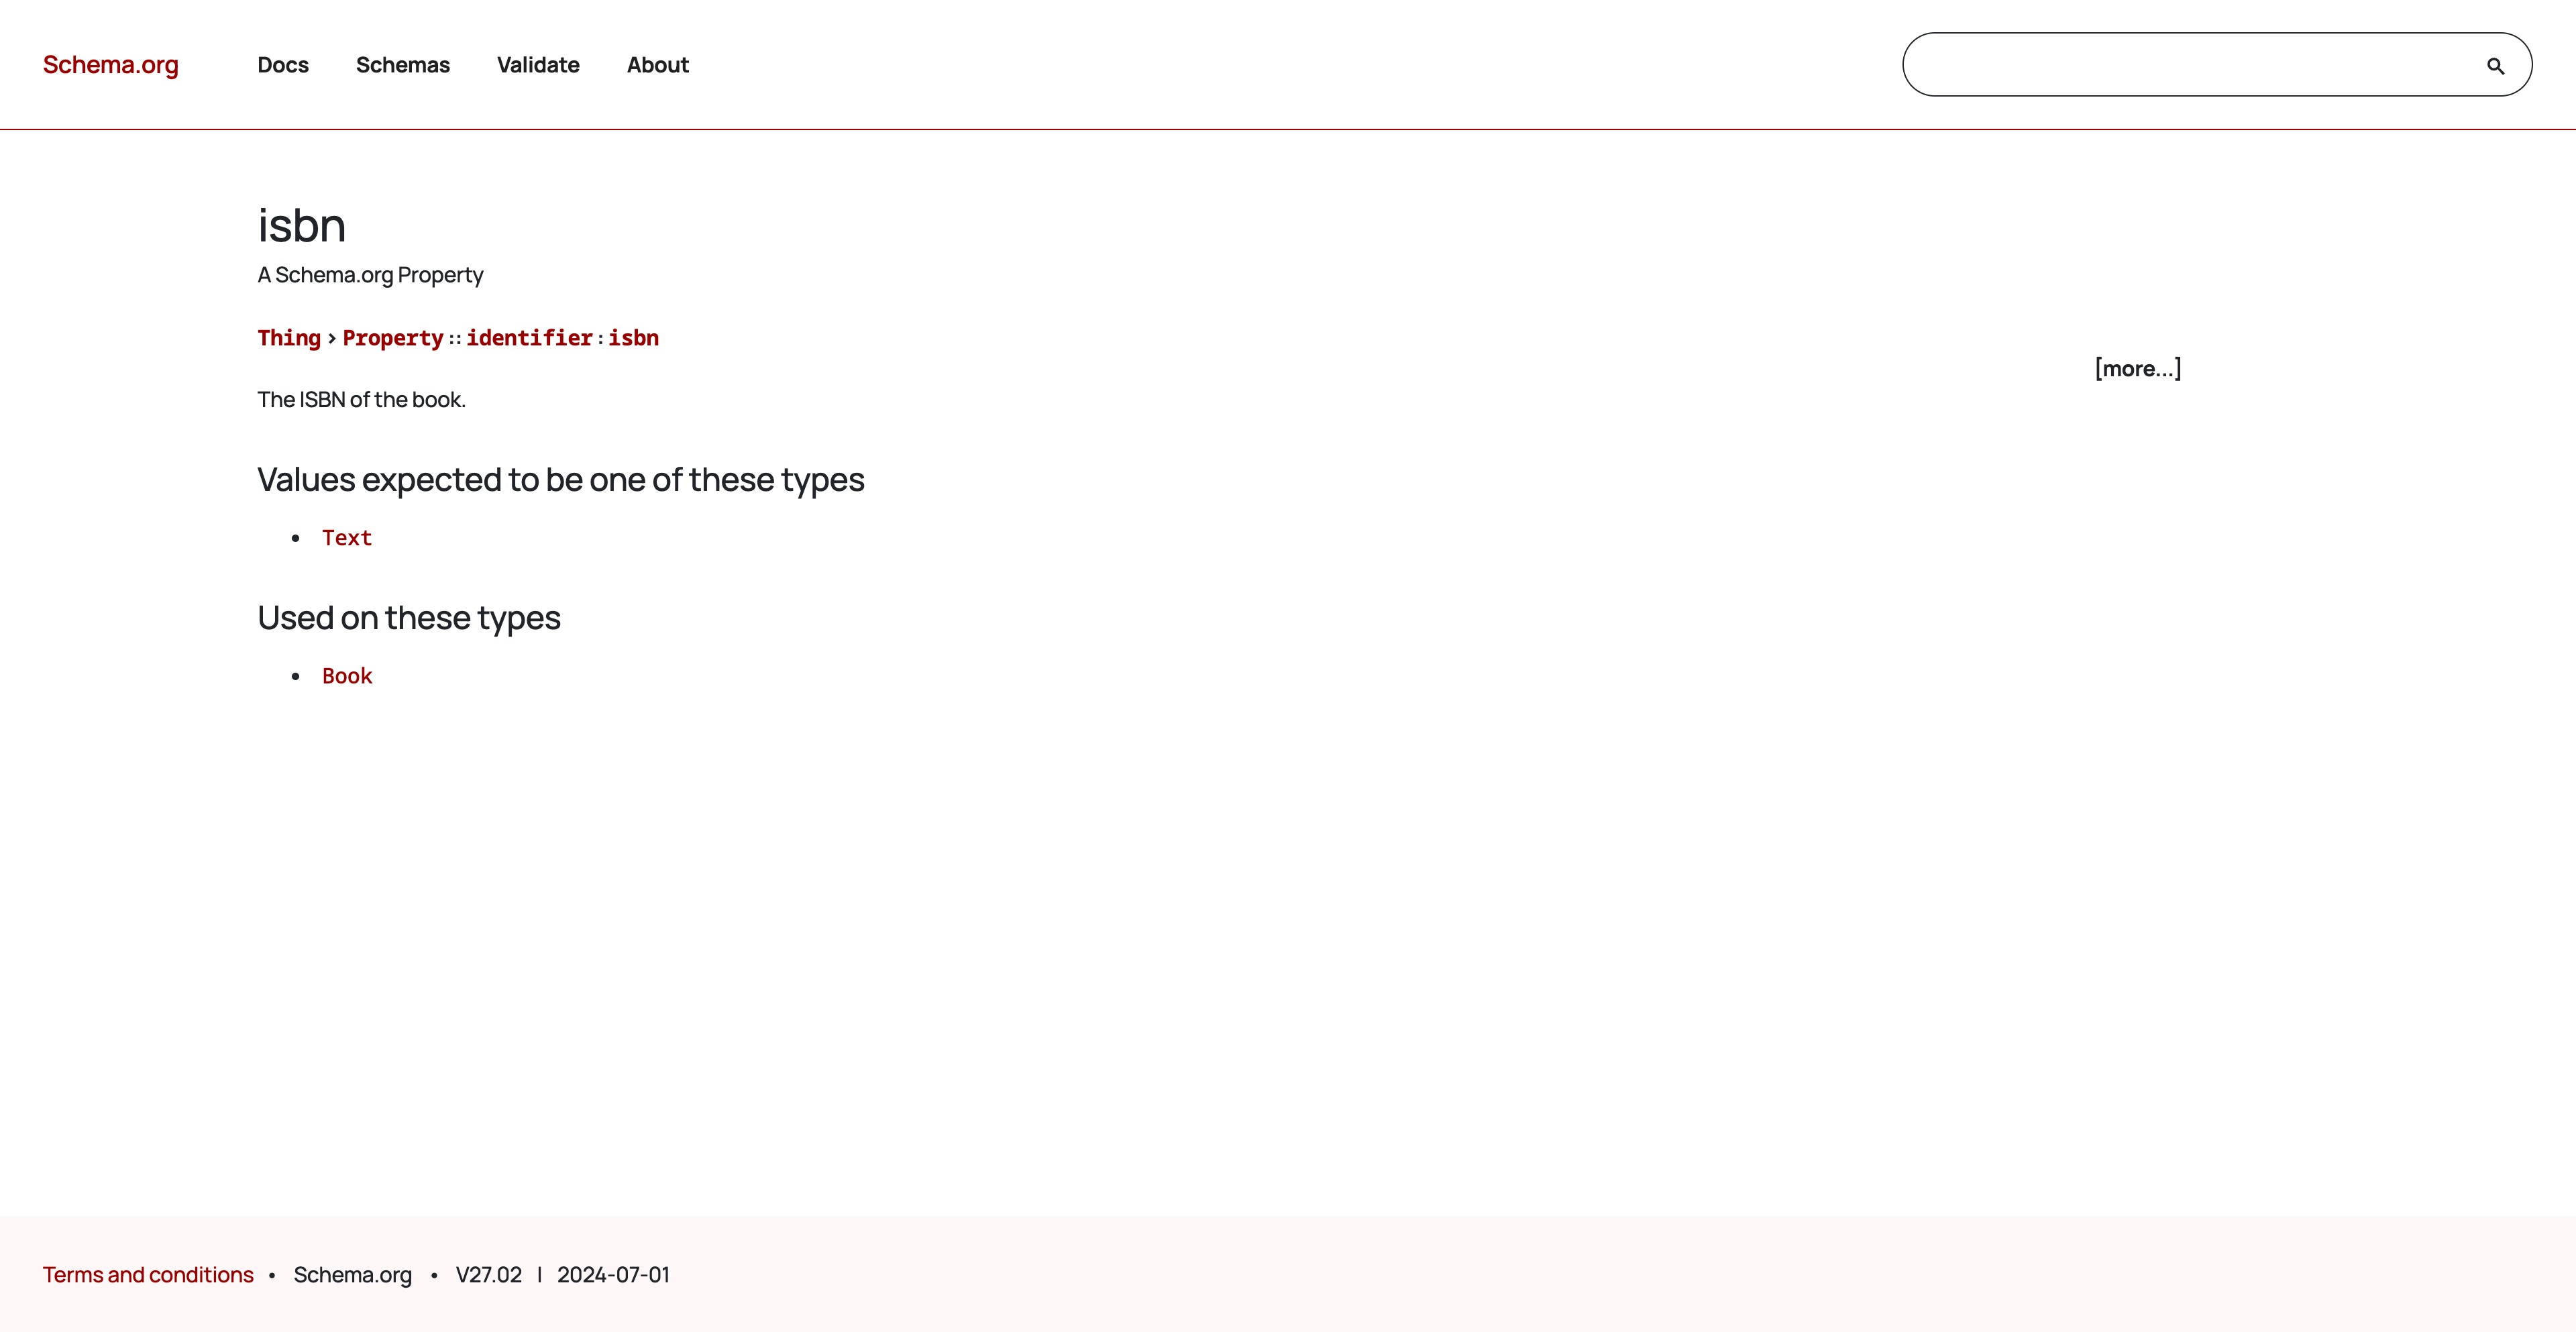The height and width of the screenshot is (1332, 2576).
Task: Open identifier breadcrumb link
Action: [x=529, y=338]
